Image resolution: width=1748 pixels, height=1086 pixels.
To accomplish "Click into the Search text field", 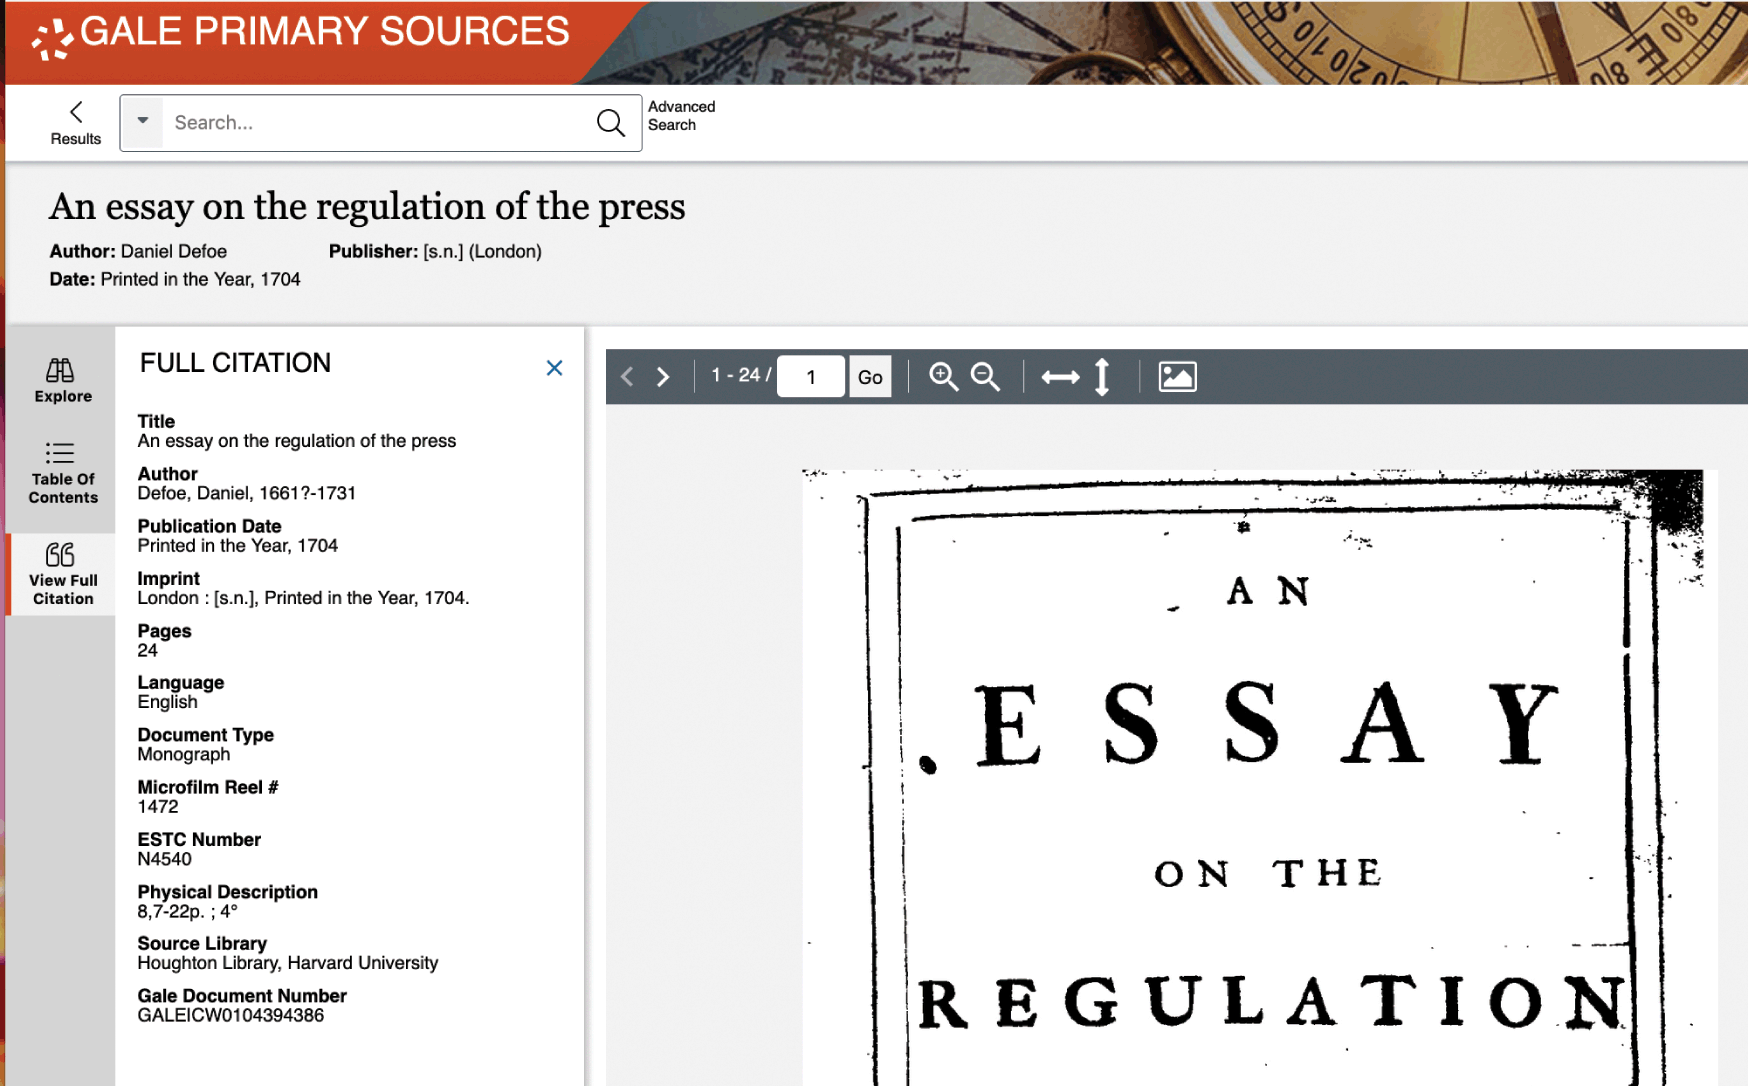I will pos(380,123).
